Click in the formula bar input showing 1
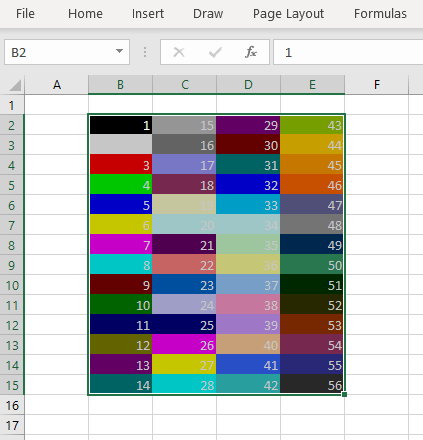This screenshot has height=440, width=423. [348, 52]
